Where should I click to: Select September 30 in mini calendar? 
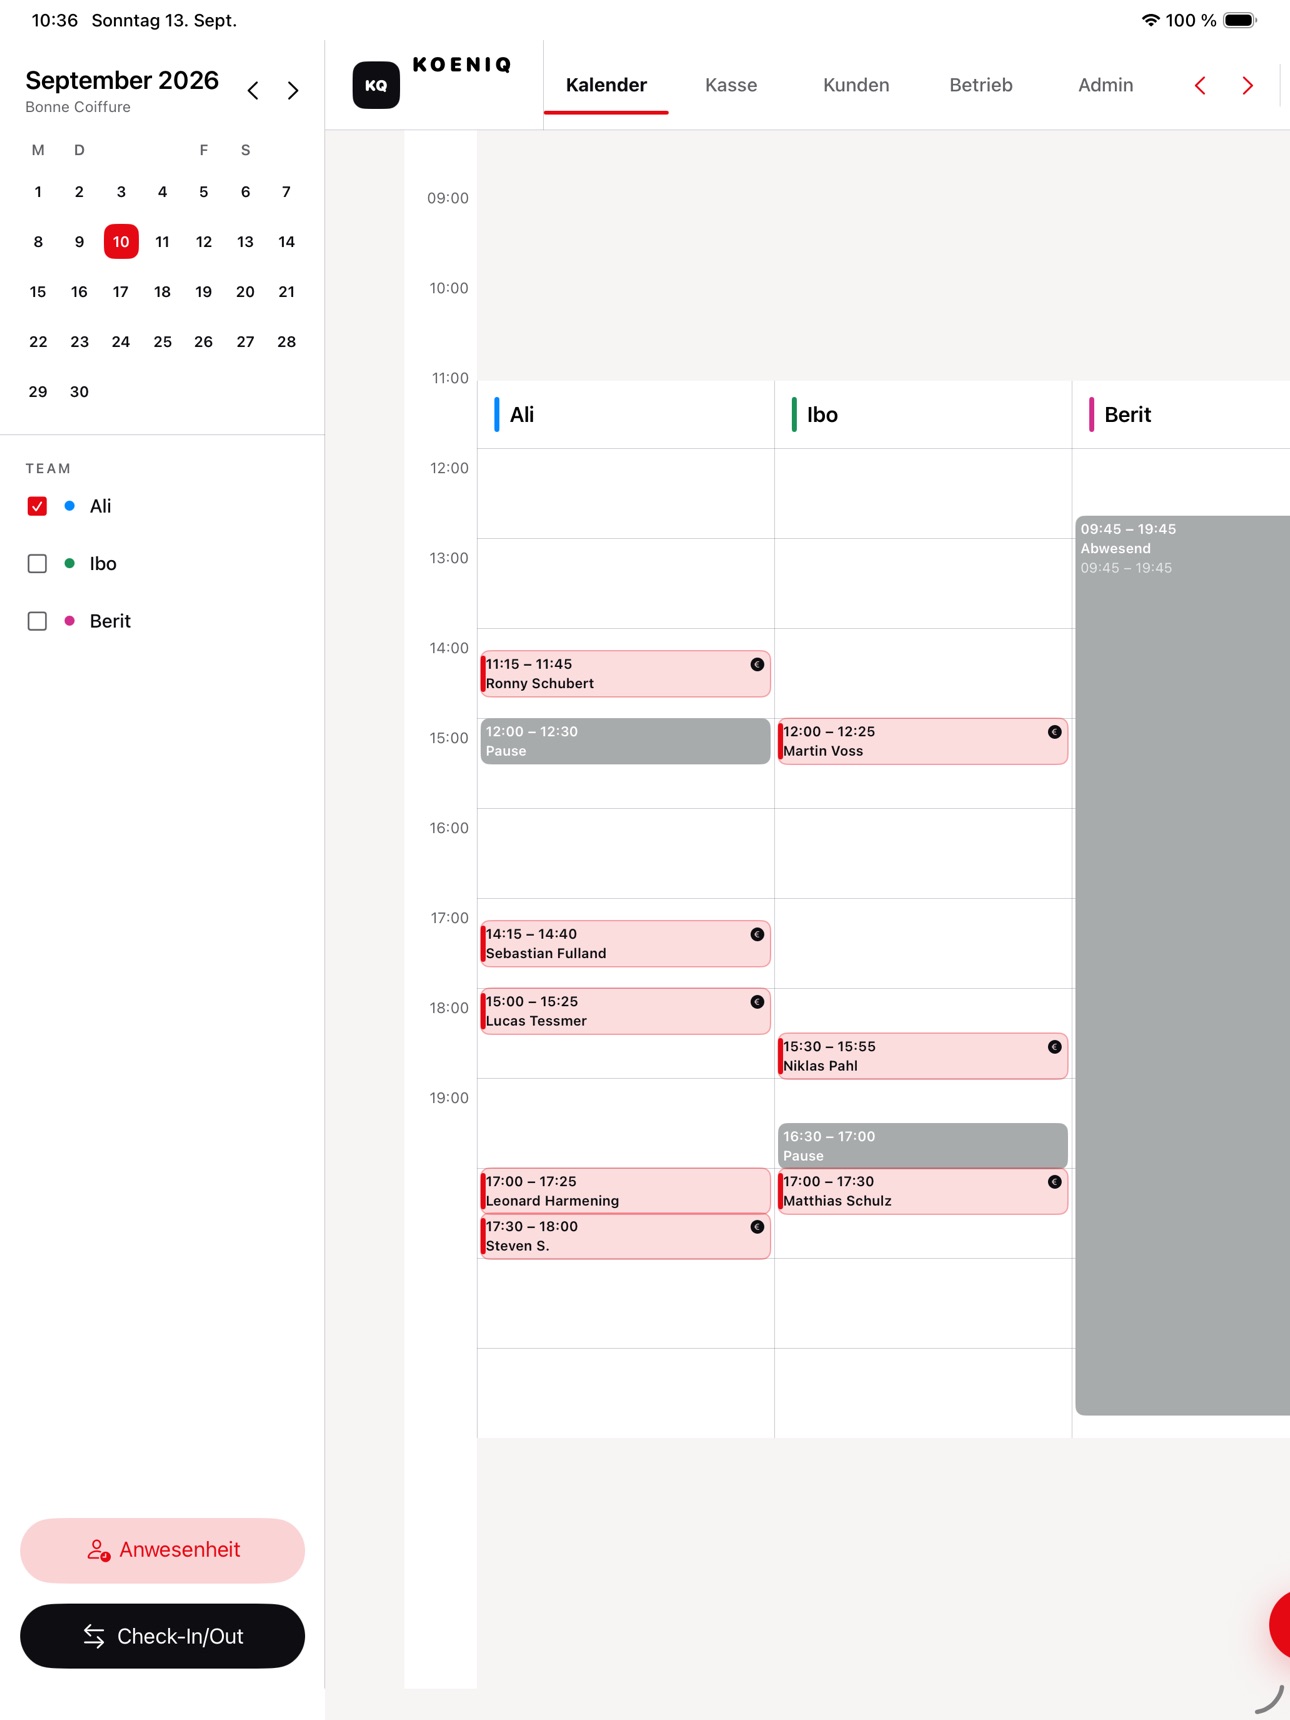(x=79, y=392)
